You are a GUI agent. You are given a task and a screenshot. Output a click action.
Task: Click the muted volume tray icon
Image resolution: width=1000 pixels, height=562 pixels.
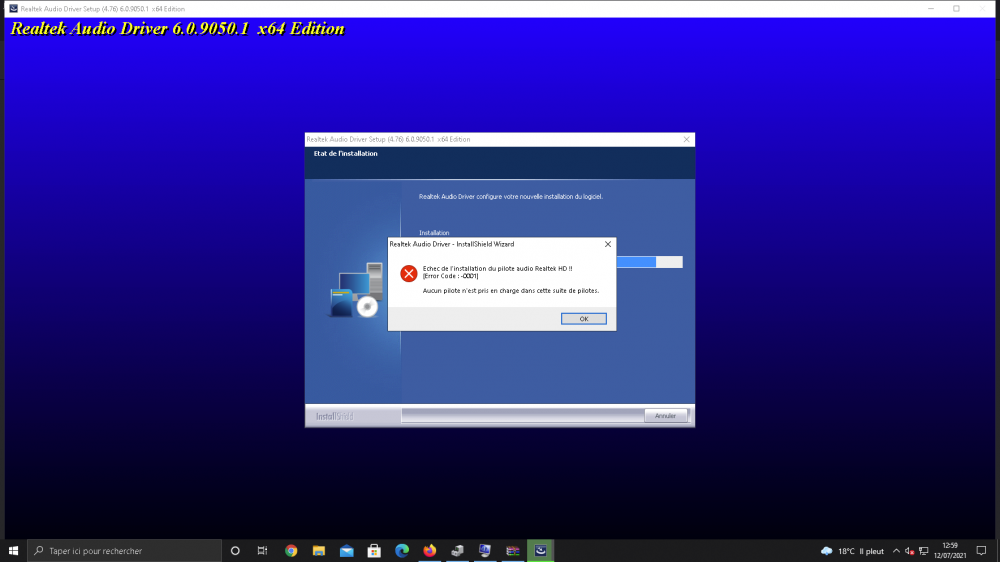(x=910, y=551)
